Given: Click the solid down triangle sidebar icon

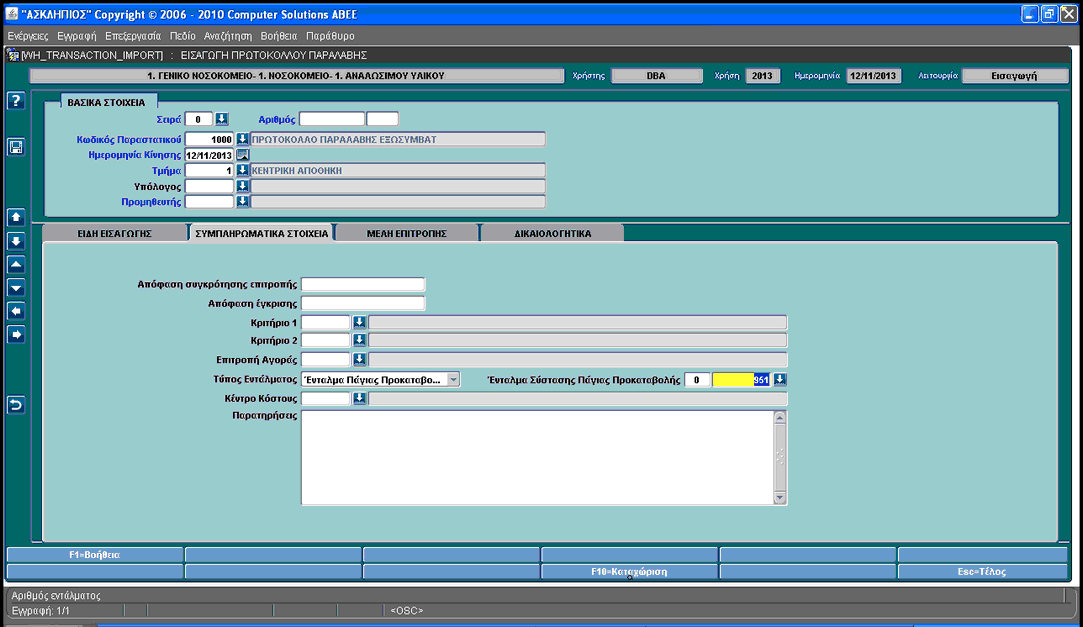Looking at the screenshot, I should (16, 288).
